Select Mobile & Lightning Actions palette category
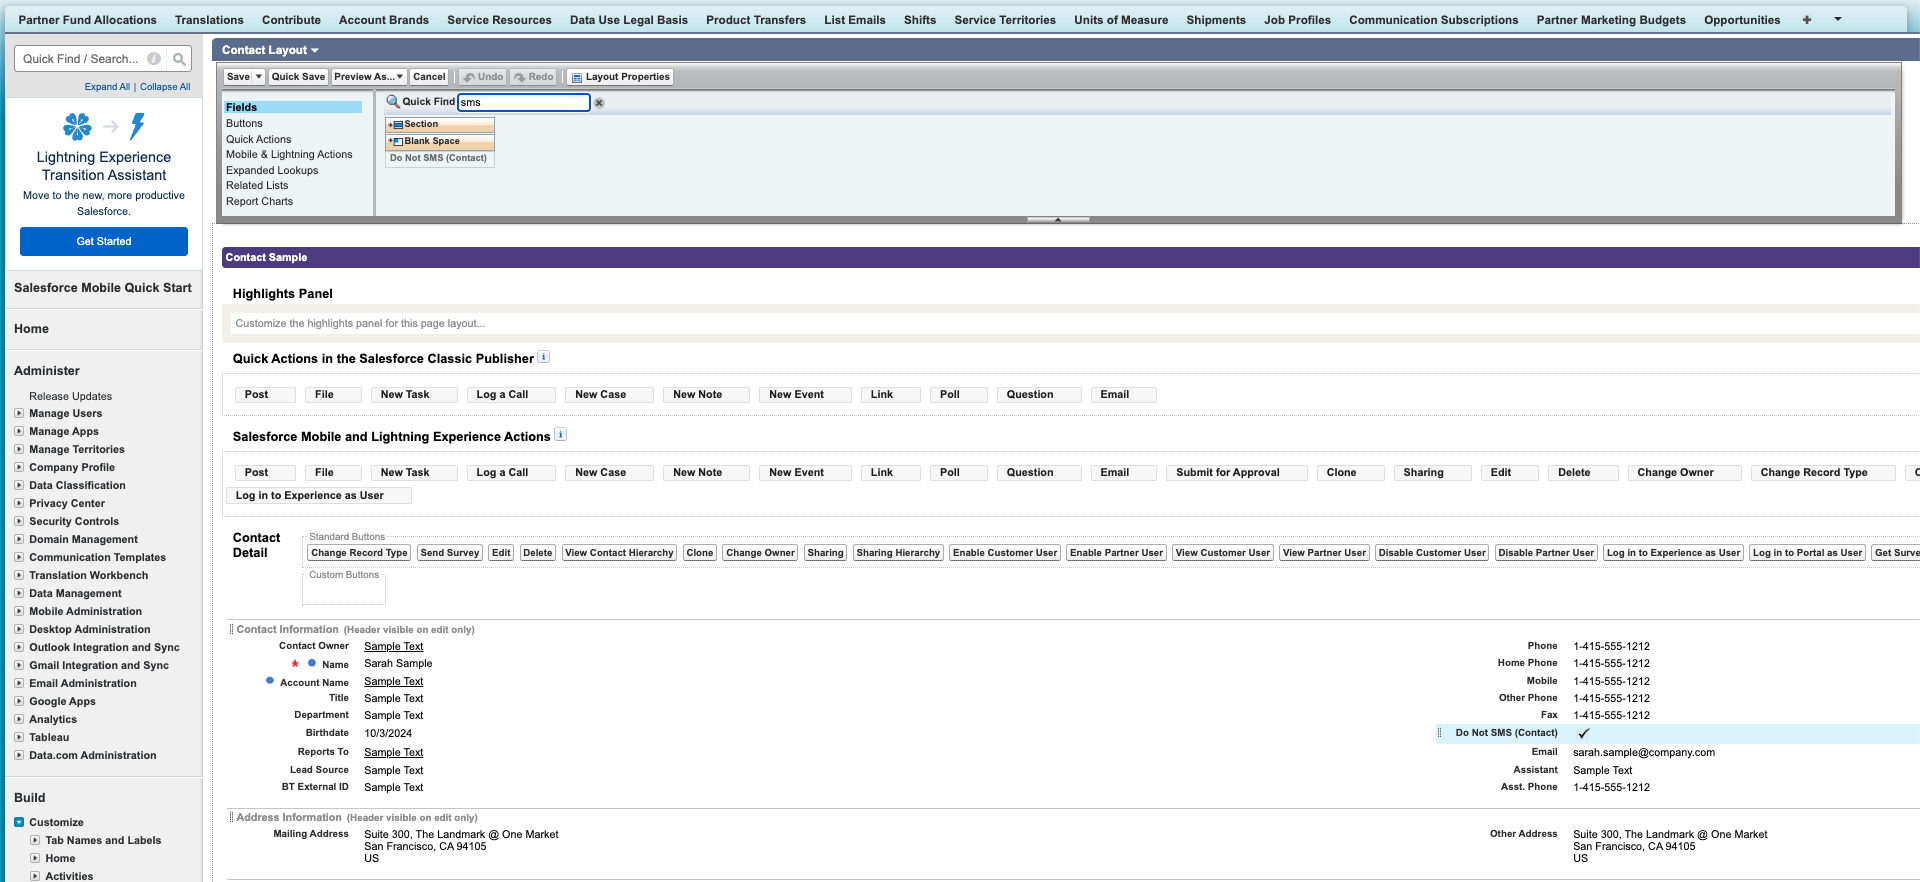The height and width of the screenshot is (882, 1920). pos(289,155)
